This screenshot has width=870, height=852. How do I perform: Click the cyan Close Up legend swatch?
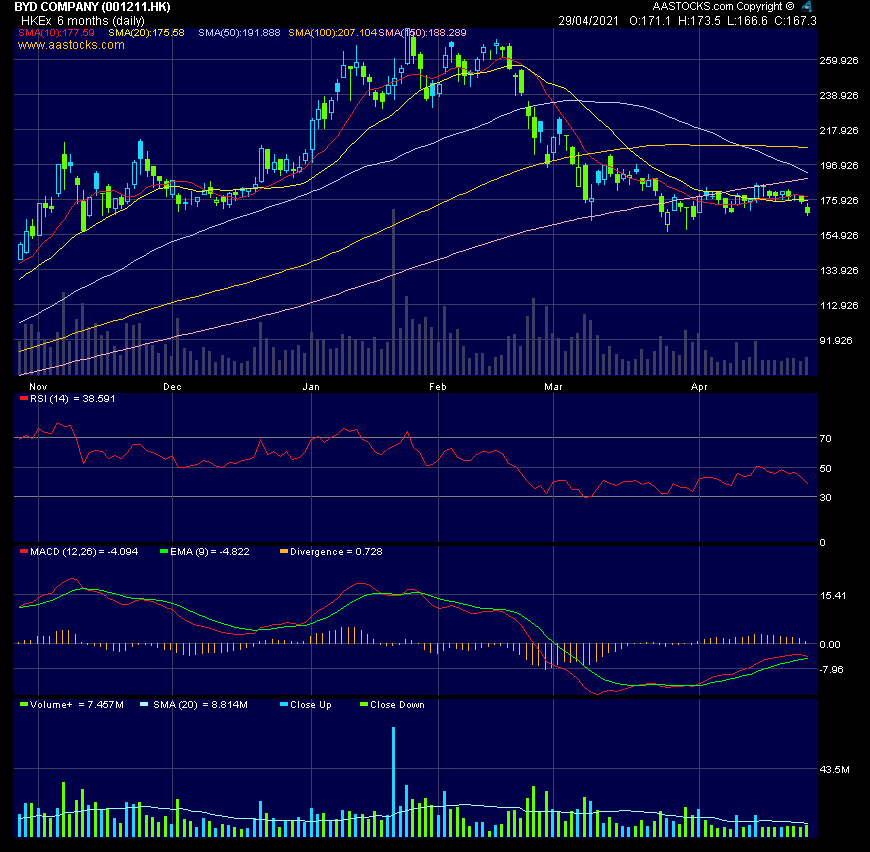pos(284,704)
